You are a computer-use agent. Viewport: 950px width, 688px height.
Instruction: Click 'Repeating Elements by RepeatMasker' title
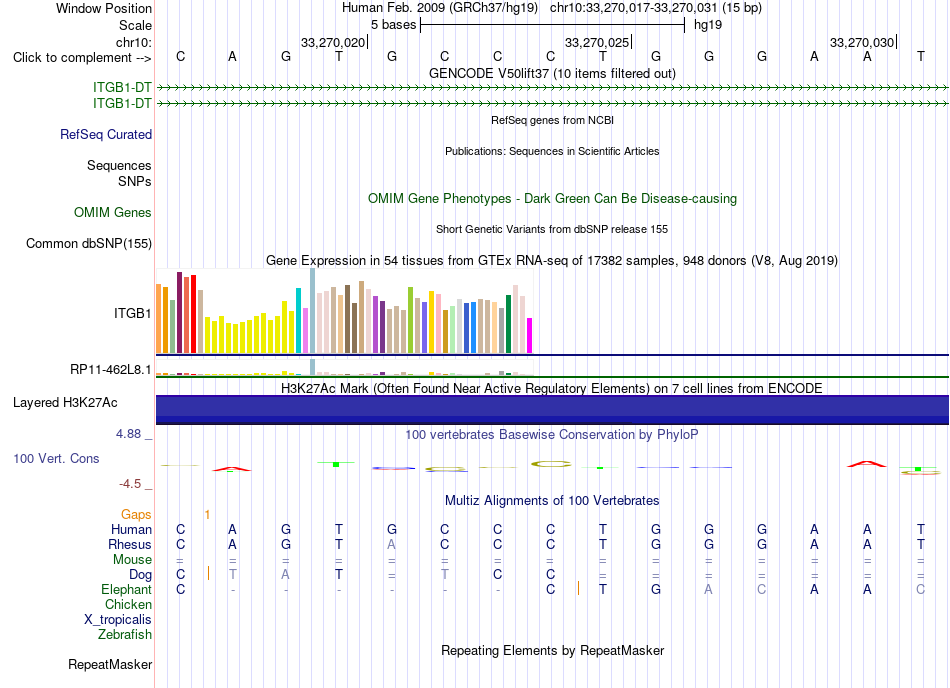pos(552,650)
